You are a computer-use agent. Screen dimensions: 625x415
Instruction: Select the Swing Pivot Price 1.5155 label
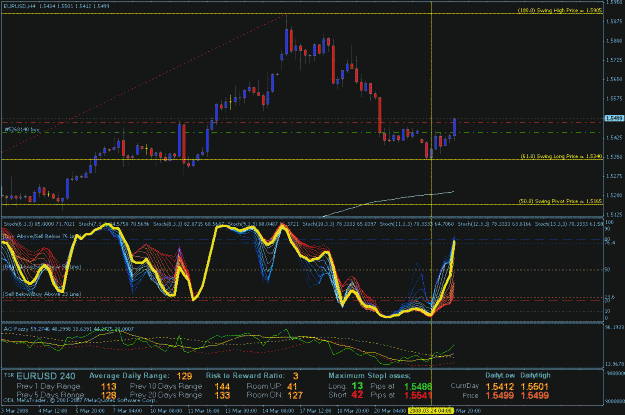pyautogui.click(x=560, y=201)
